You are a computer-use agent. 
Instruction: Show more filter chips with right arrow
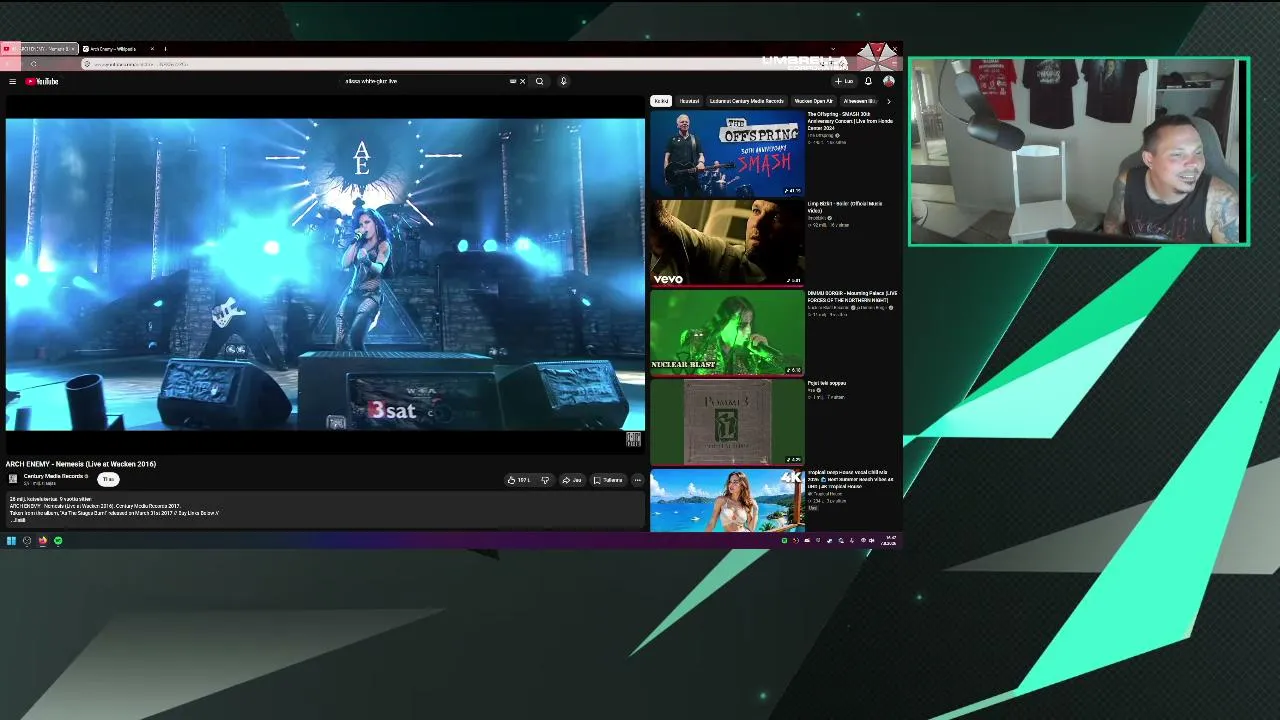888,101
